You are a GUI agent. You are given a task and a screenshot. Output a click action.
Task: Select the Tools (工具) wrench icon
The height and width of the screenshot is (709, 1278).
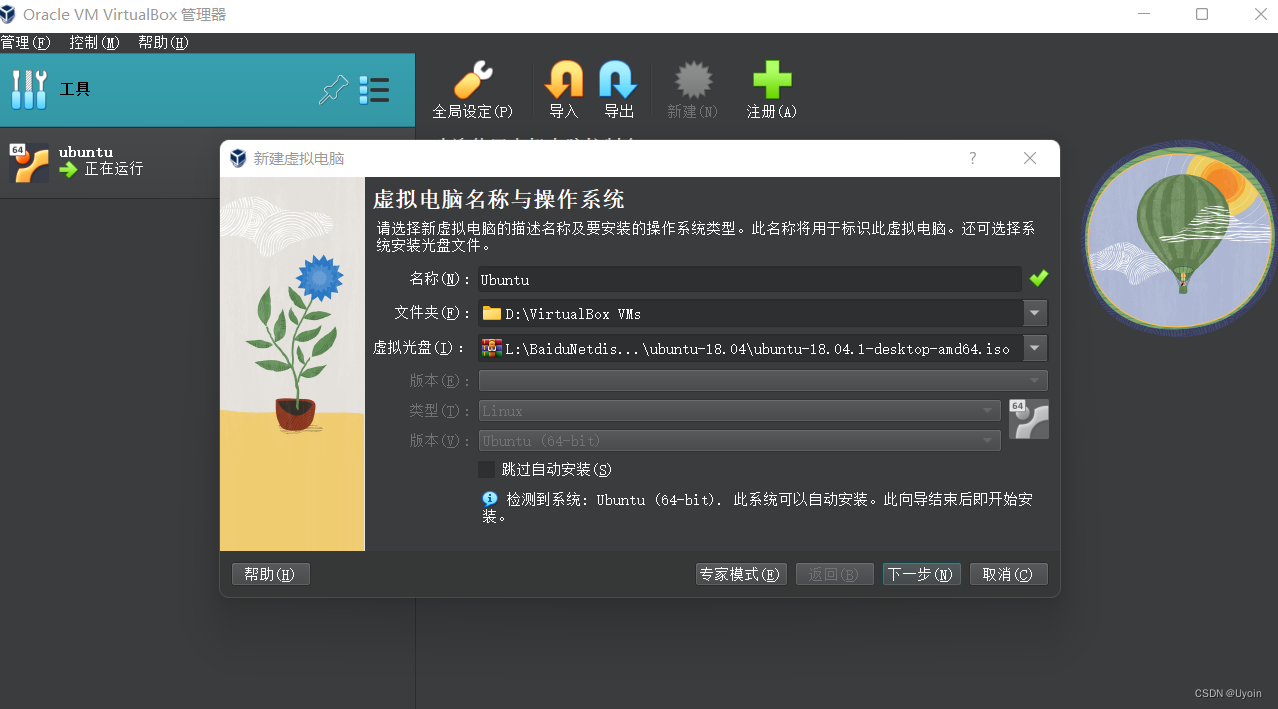coord(29,89)
